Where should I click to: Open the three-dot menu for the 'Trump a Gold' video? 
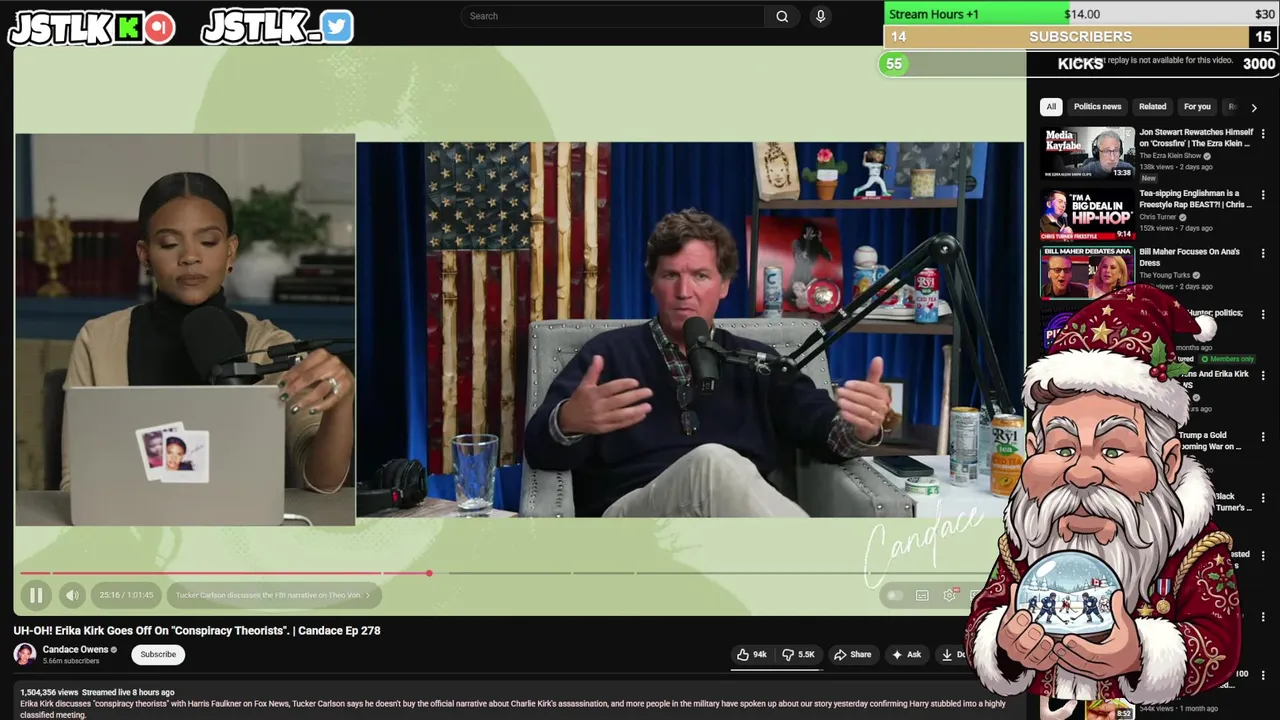(1263, 437)
